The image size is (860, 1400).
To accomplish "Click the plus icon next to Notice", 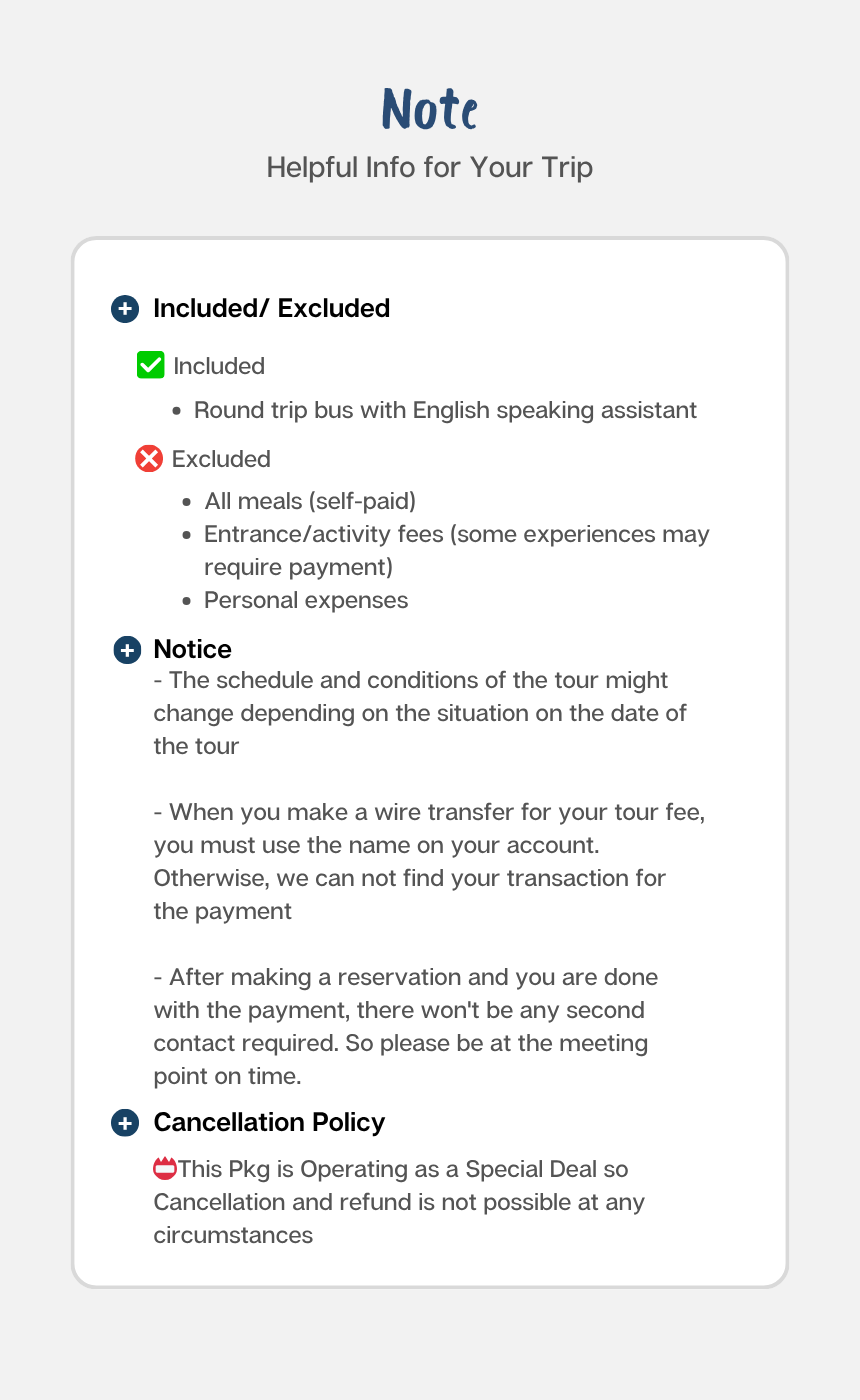I will 127,650.
